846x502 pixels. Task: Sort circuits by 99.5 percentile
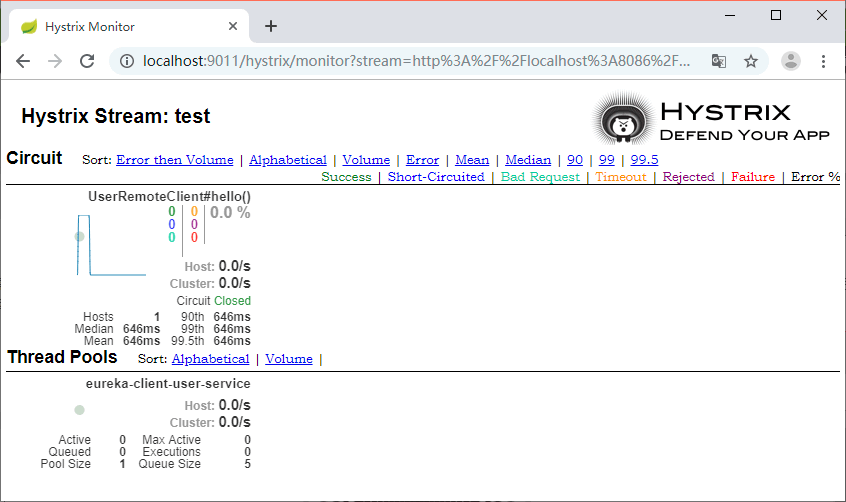(644, 160)
